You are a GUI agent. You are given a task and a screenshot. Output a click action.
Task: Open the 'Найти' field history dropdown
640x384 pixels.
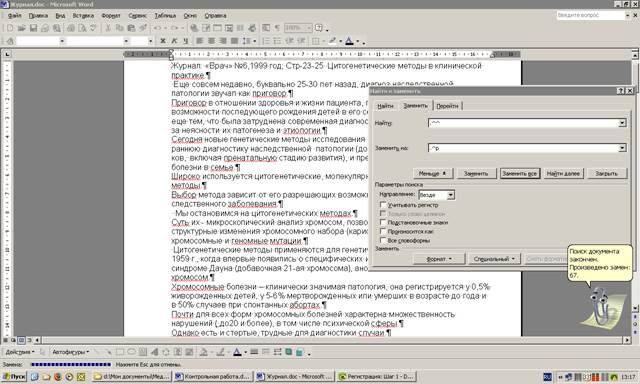pyautogui.click(x=622, y=123)
